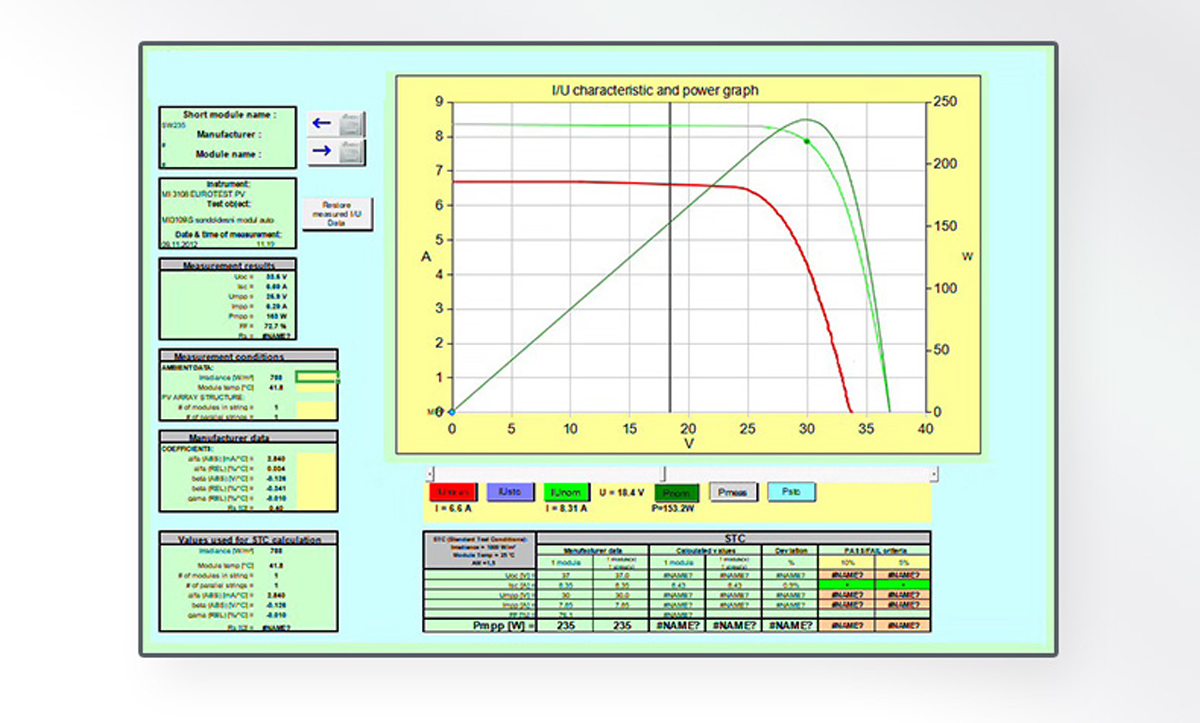Screen dimensions: 1200x723
Task: Toggle the red I/Umeas curve button
Action: [x=451, y=492]
